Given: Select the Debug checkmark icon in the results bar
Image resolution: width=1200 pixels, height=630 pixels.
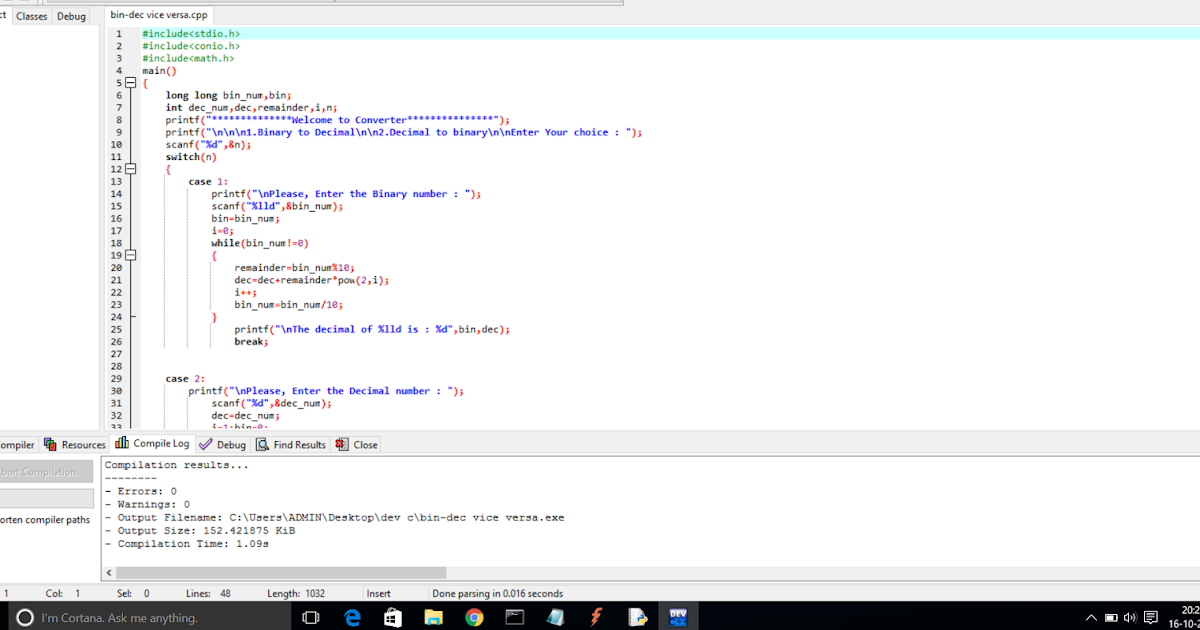Looking at the screenshot, I should point(206,444).
